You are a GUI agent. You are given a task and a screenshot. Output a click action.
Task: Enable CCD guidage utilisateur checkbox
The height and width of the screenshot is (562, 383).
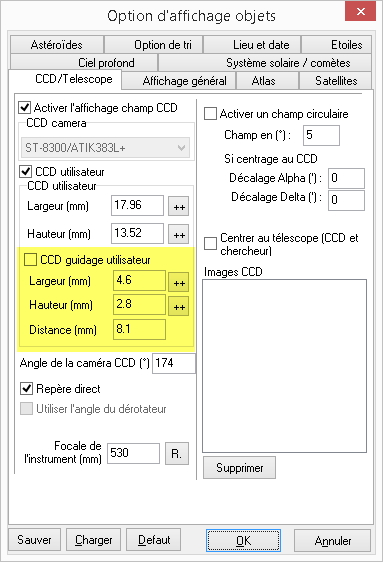tap(30, 259)
